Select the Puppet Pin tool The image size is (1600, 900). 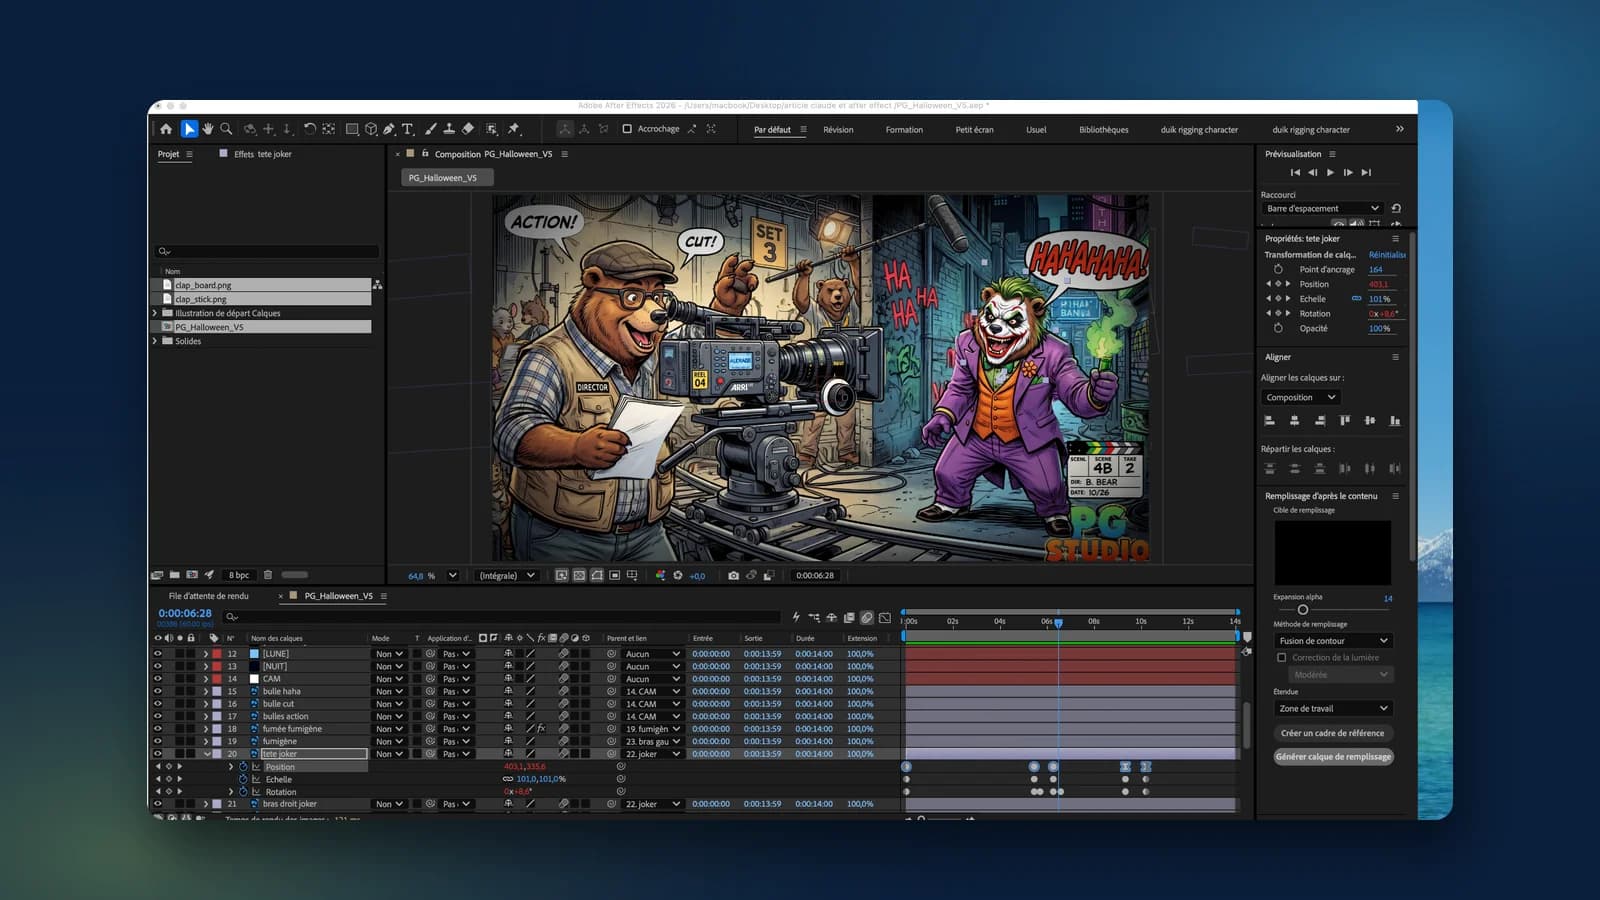click(514, 129)
